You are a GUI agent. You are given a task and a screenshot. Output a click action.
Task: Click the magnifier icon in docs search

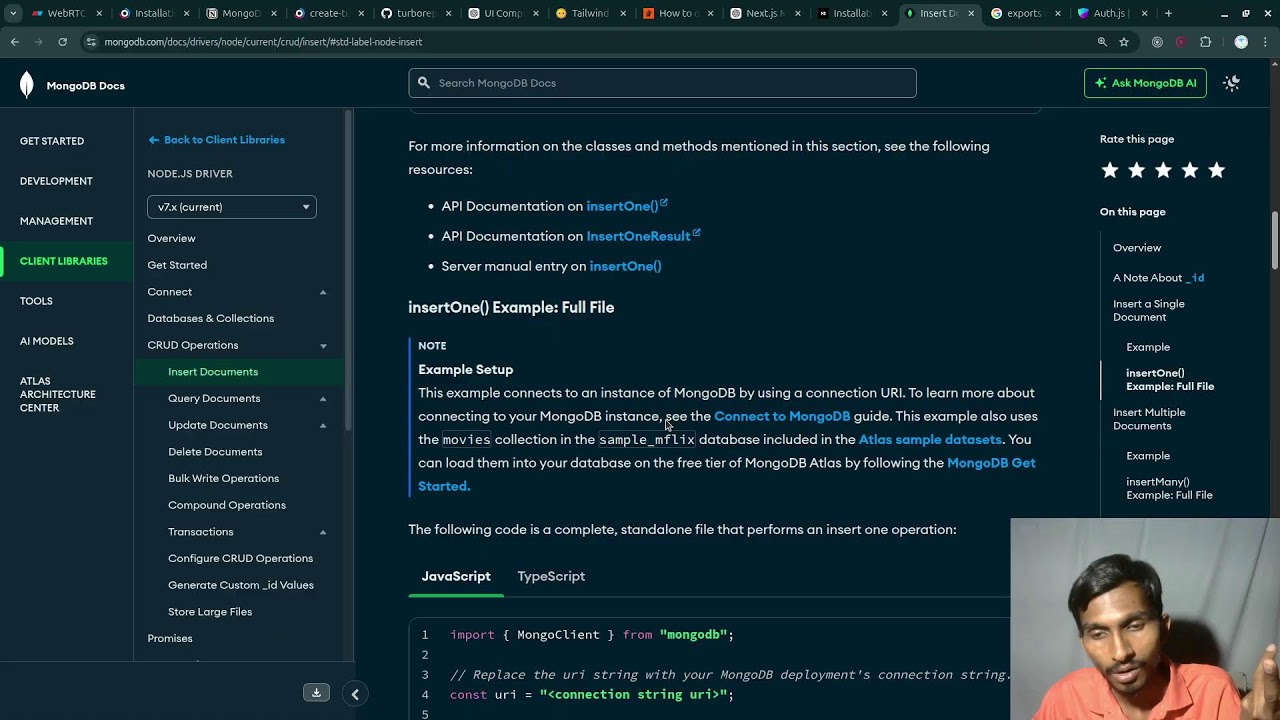(424, 83)
